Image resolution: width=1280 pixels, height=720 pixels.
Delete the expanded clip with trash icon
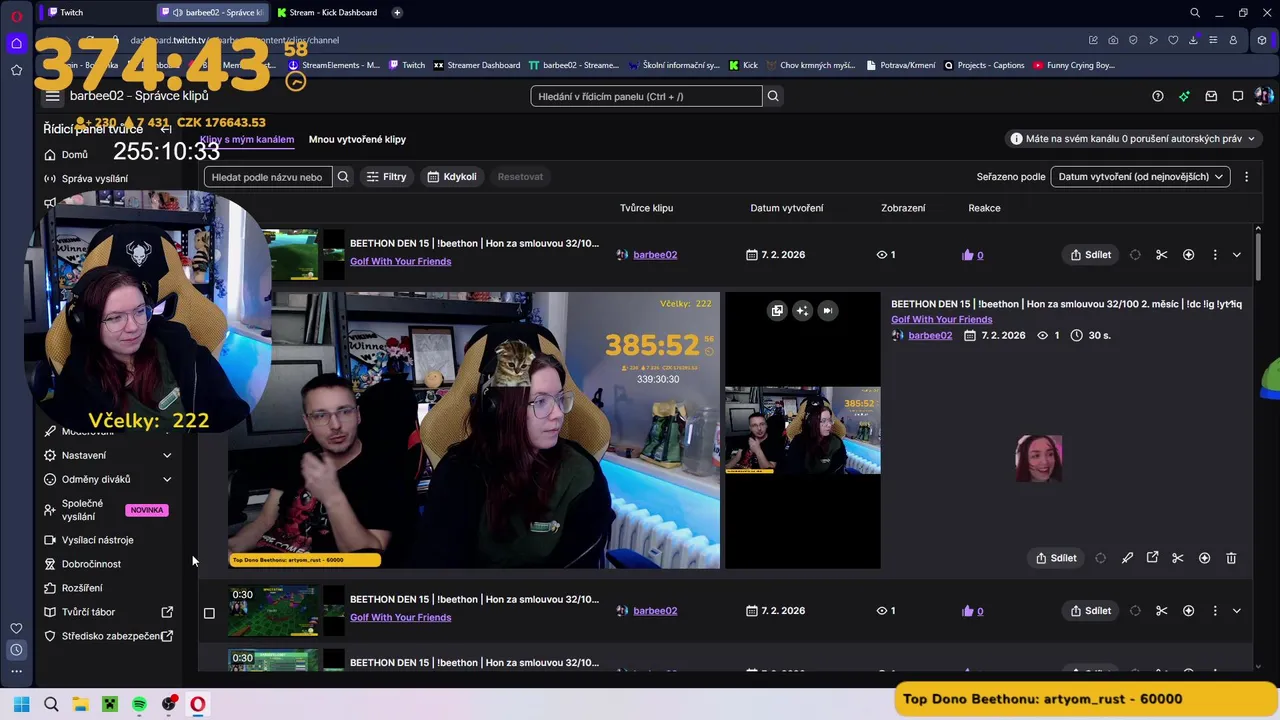coord(1231,558)
